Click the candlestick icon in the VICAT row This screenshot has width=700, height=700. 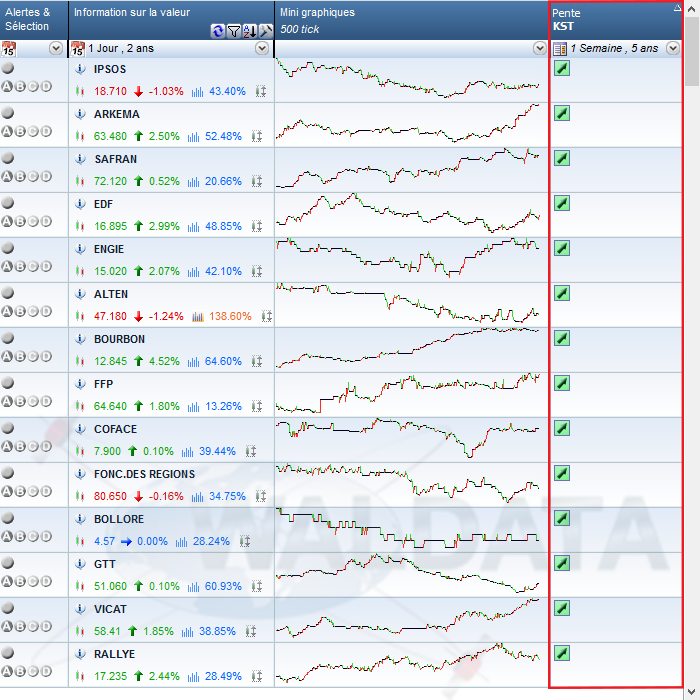[x=80, y=631]
